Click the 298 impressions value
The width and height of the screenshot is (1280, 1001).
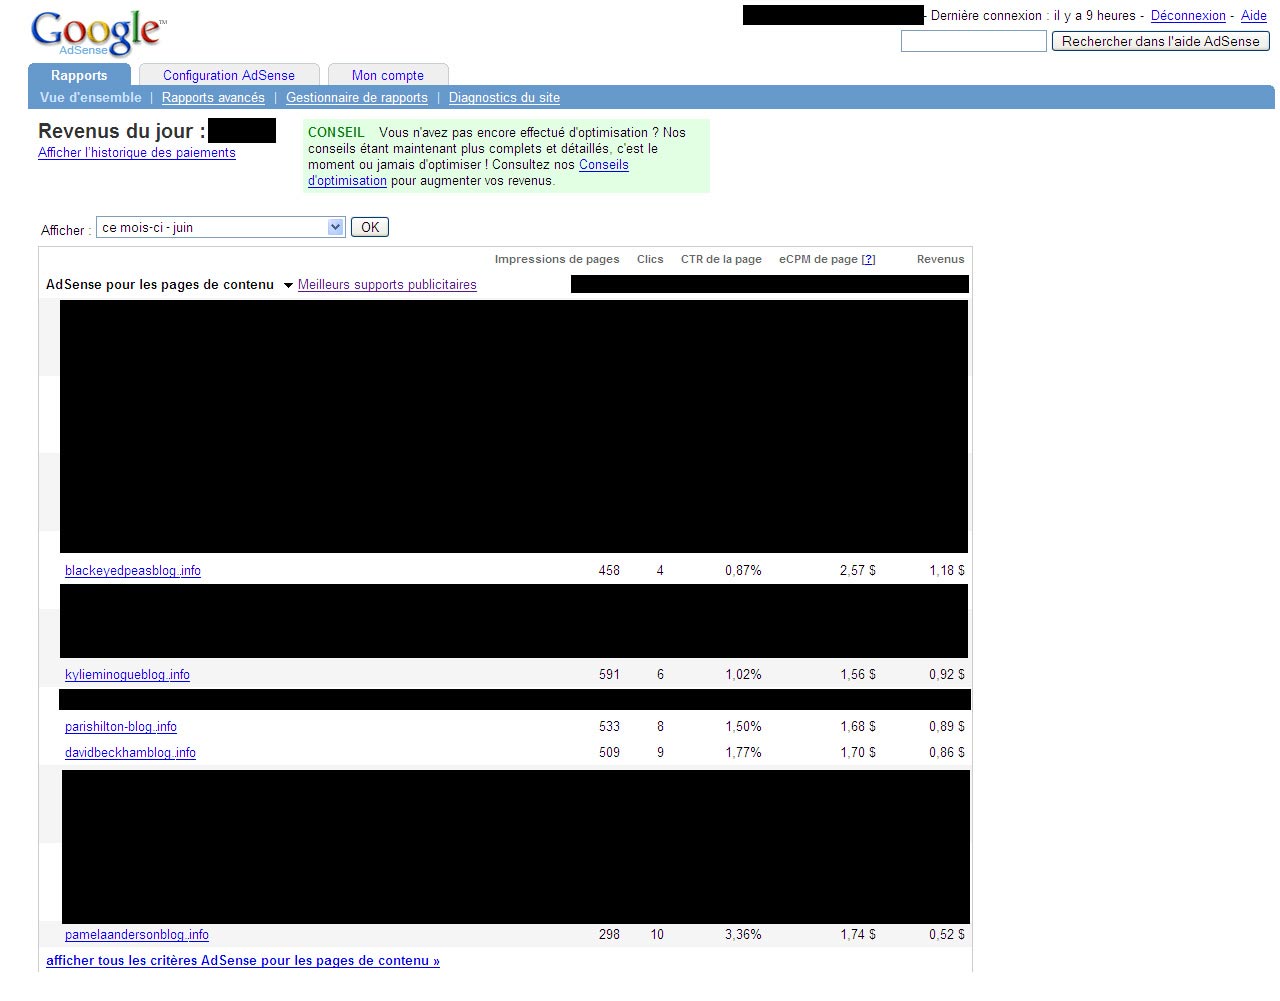(609, 934)
